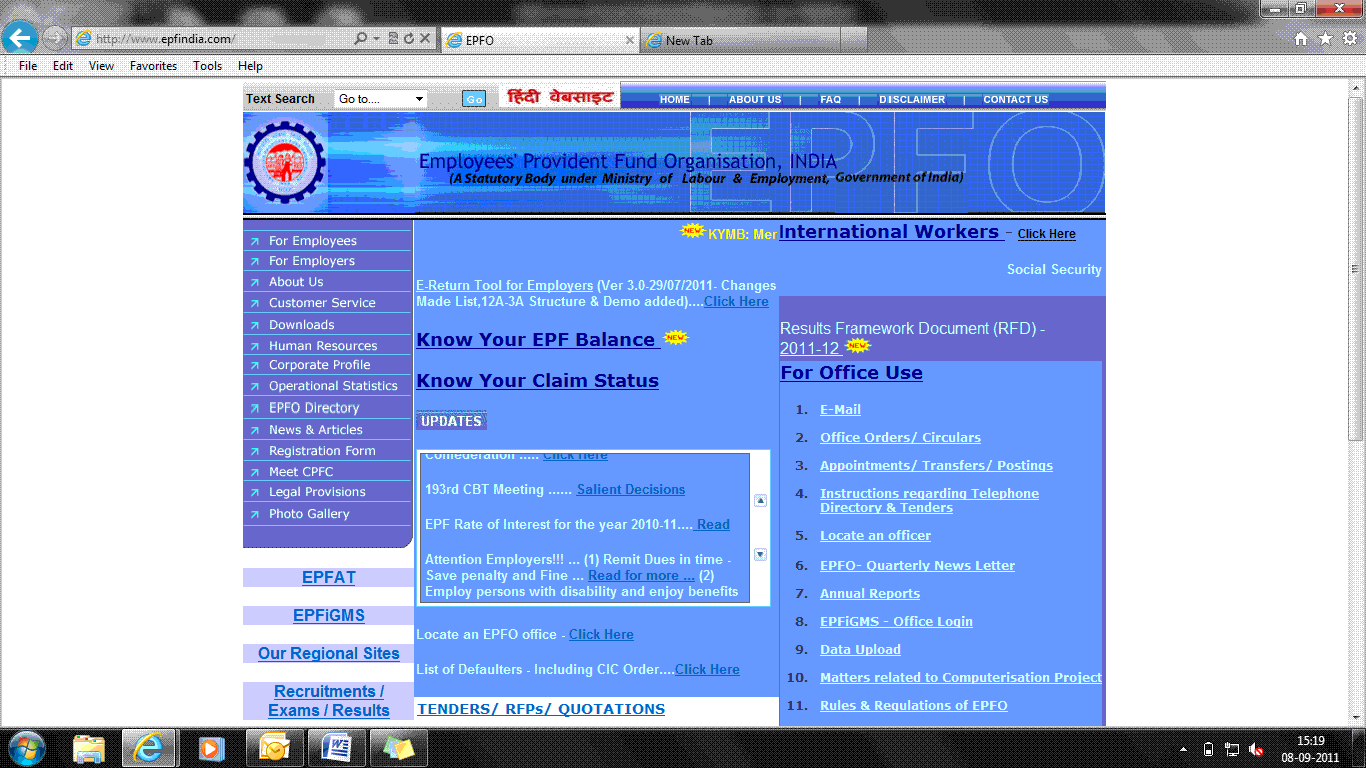The image size is (1366, 768).
Task: Click the muted volume tray icon
Action: tap(1256, 749)
